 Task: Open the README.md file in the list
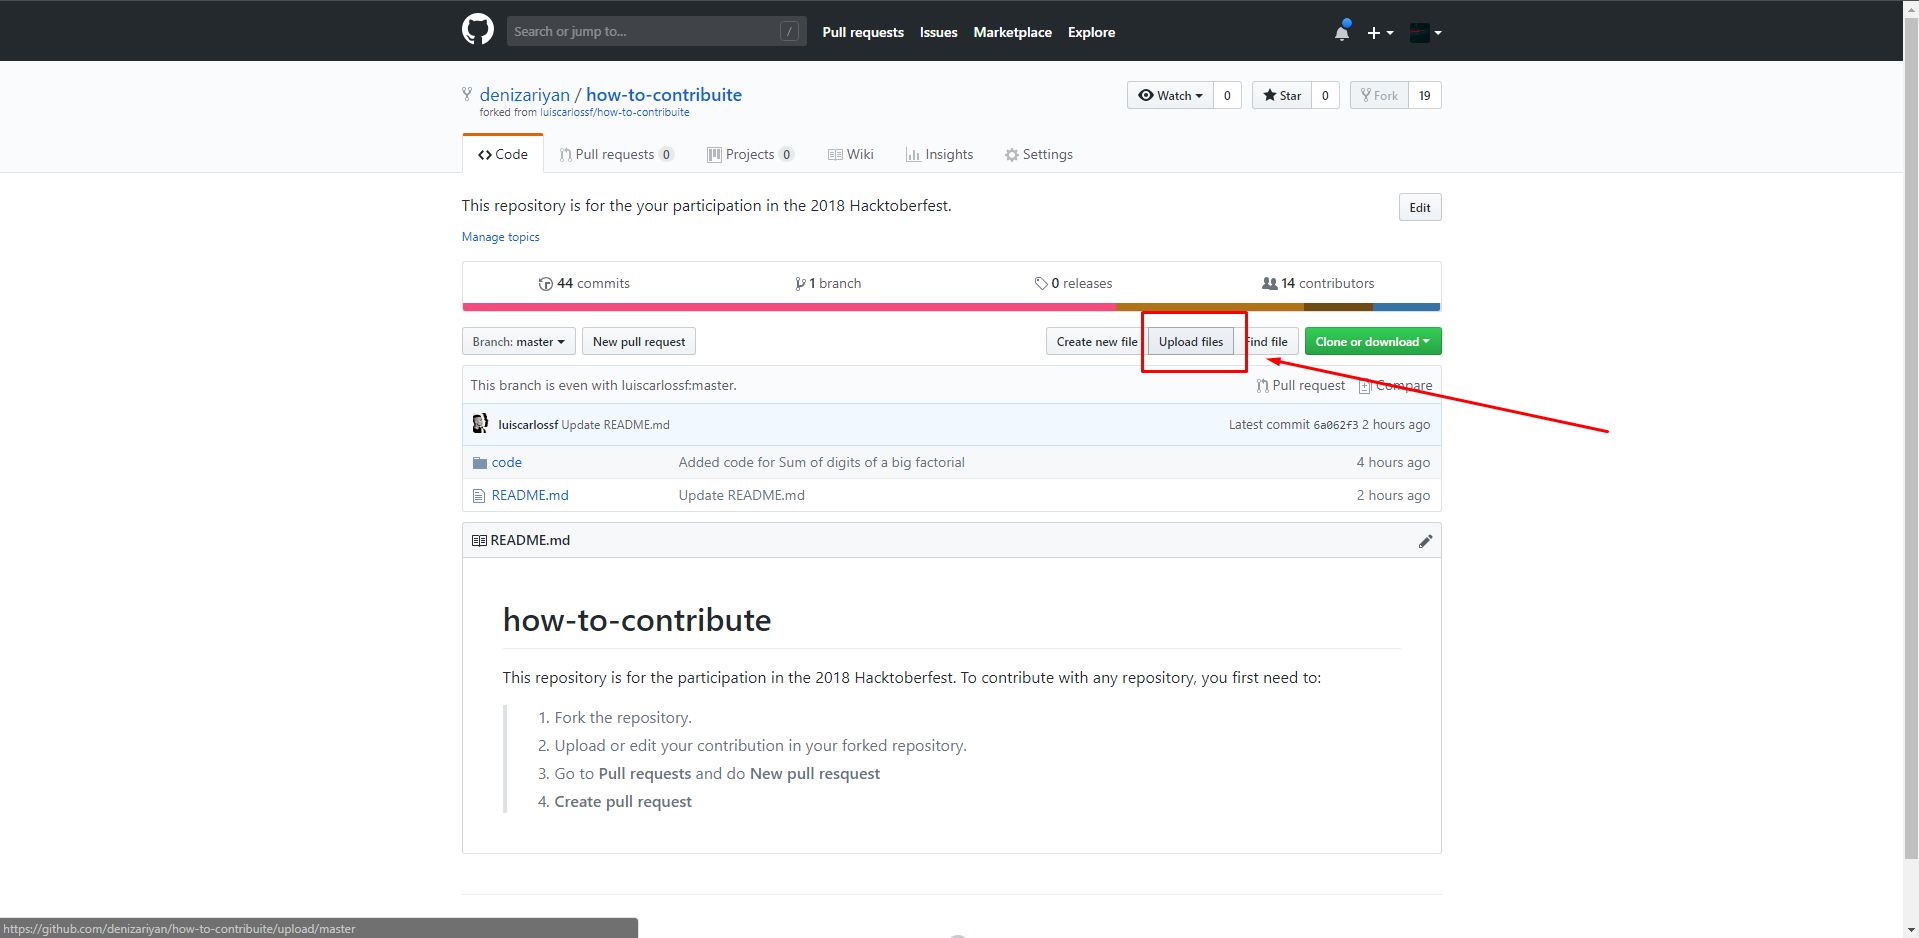click(529, 495)
